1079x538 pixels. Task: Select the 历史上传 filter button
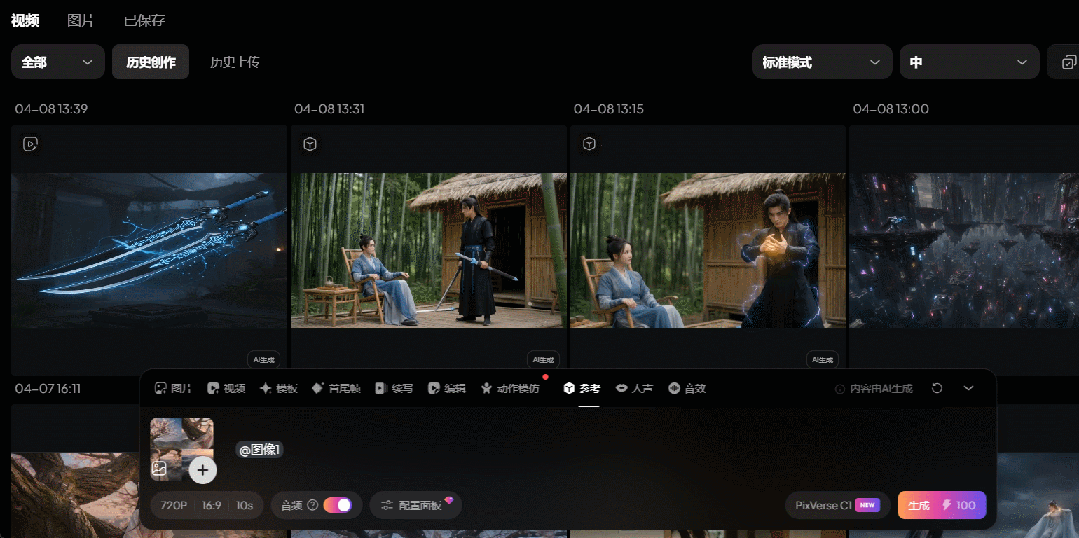point(235,62)
